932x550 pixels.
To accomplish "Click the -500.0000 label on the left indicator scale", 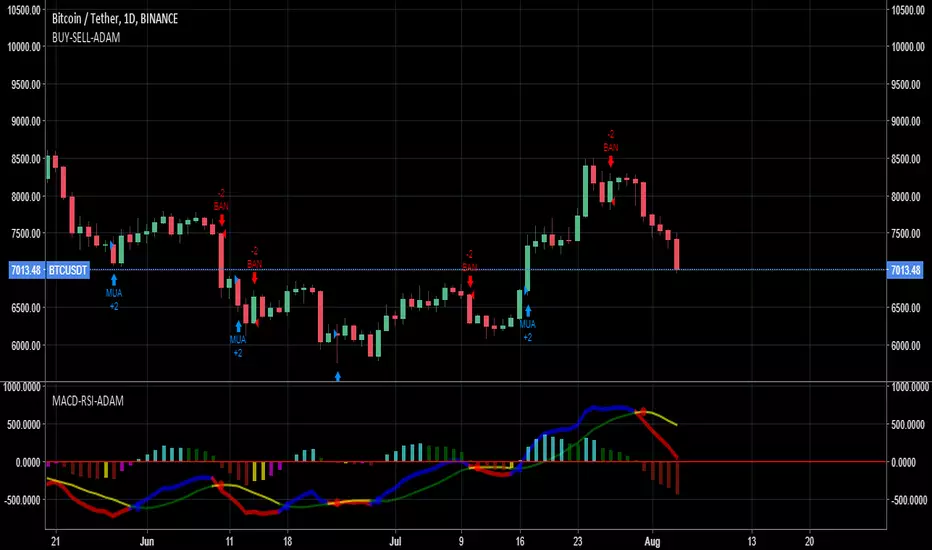I will (x=23, y=500).
